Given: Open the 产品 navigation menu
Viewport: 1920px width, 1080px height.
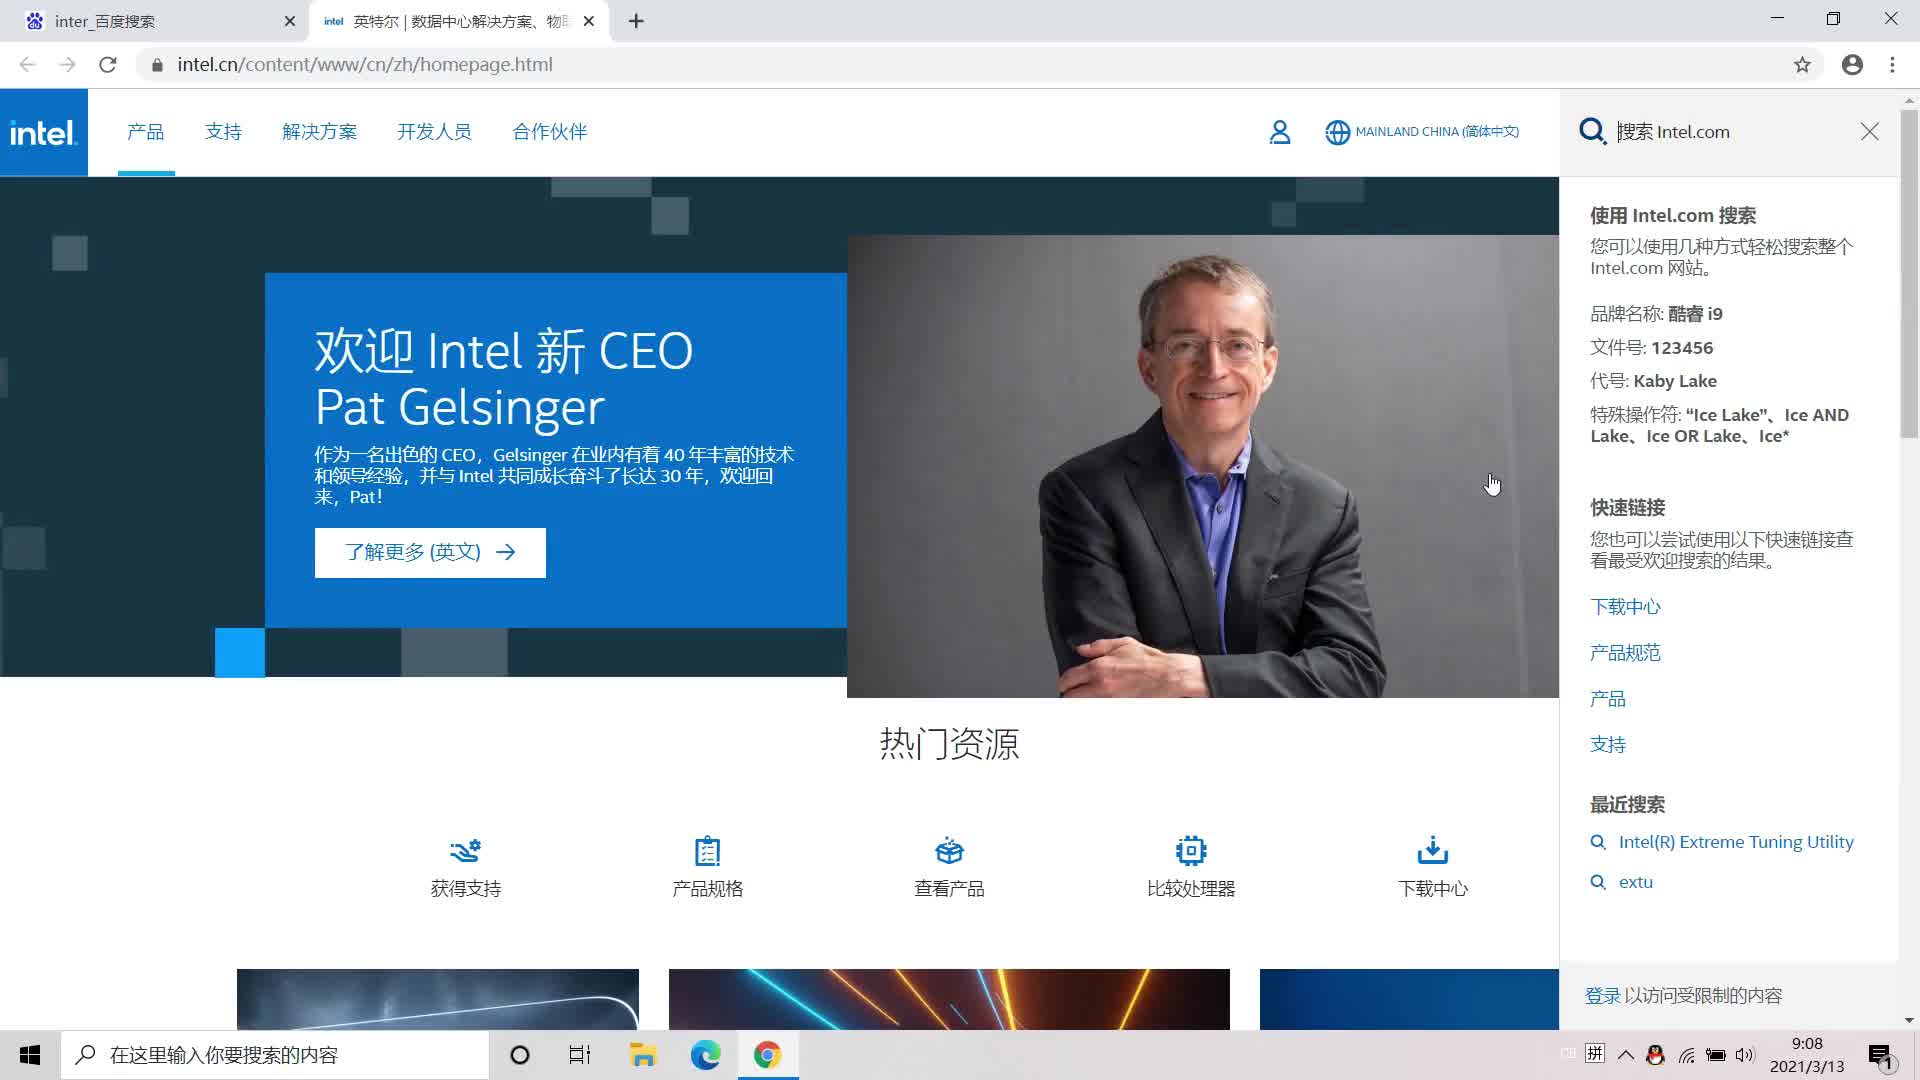Looking at the screenshot, I should pos(146,132).
